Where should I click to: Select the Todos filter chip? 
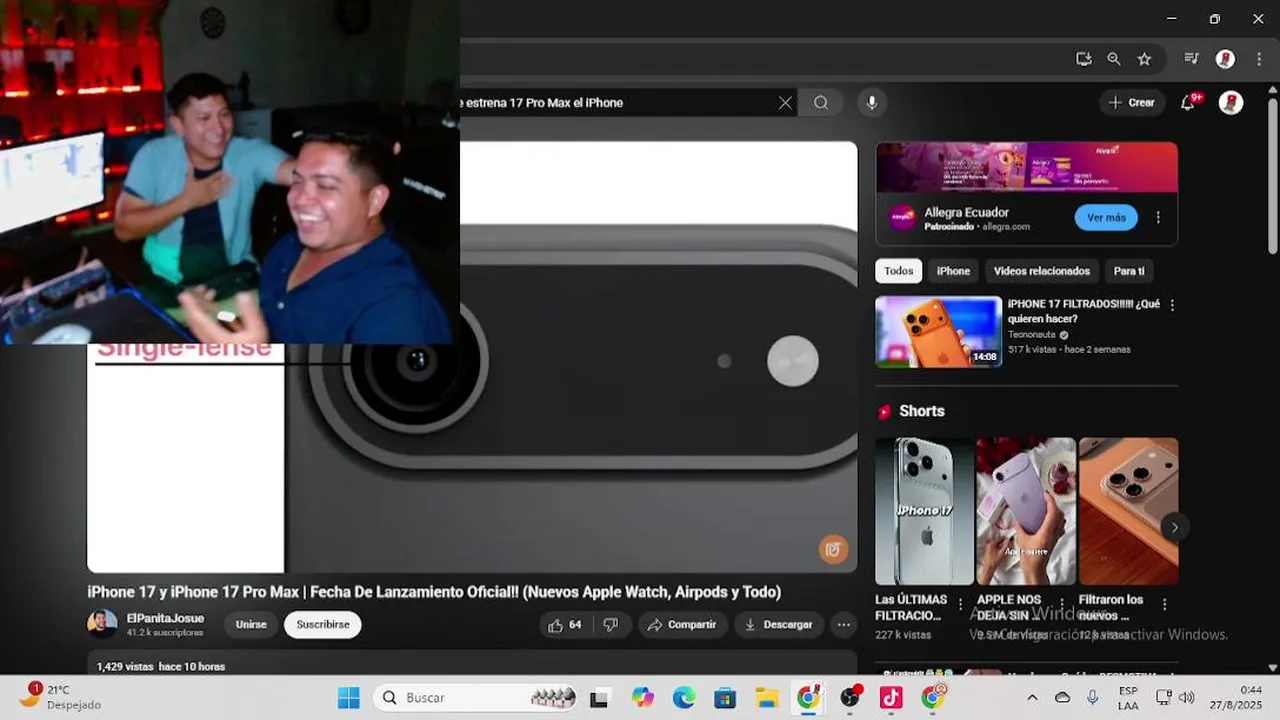(898, 271)
